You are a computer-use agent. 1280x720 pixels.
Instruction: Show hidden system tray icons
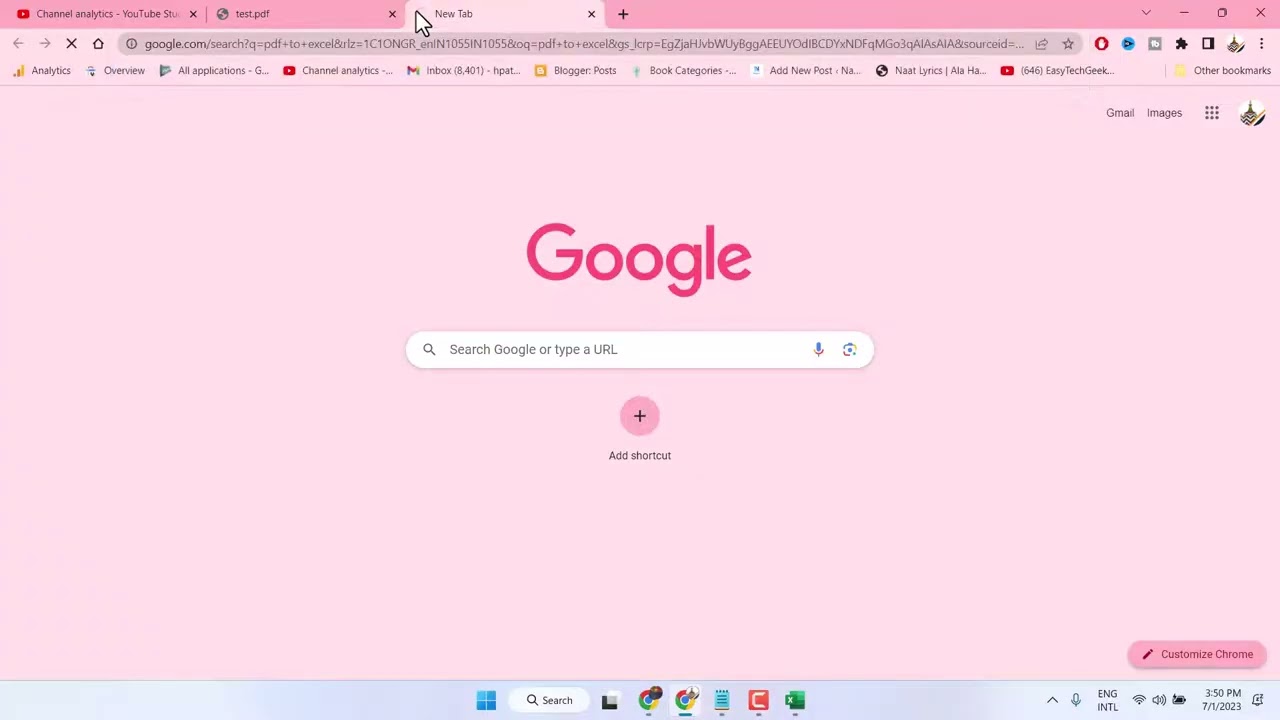1052,700
